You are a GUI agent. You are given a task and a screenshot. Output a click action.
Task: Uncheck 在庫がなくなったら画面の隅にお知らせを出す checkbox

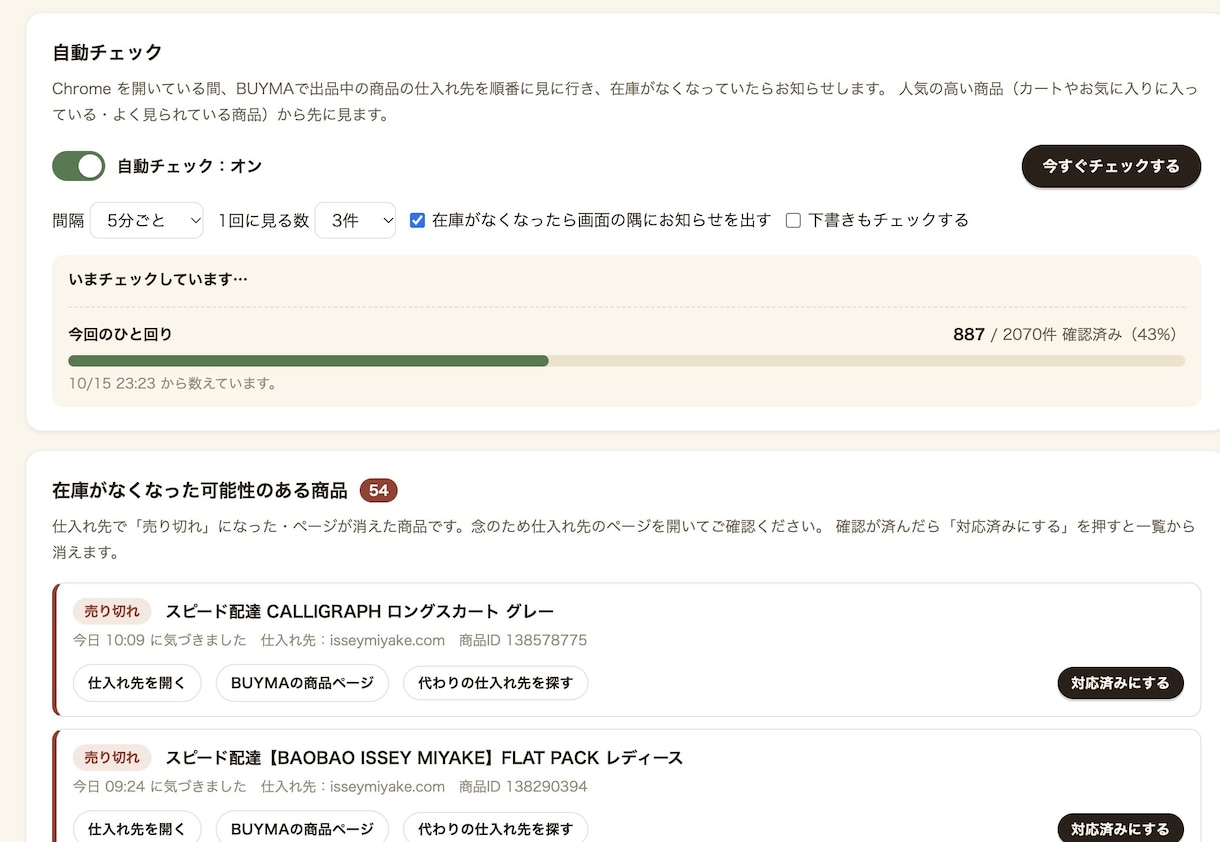click(418, 221)
